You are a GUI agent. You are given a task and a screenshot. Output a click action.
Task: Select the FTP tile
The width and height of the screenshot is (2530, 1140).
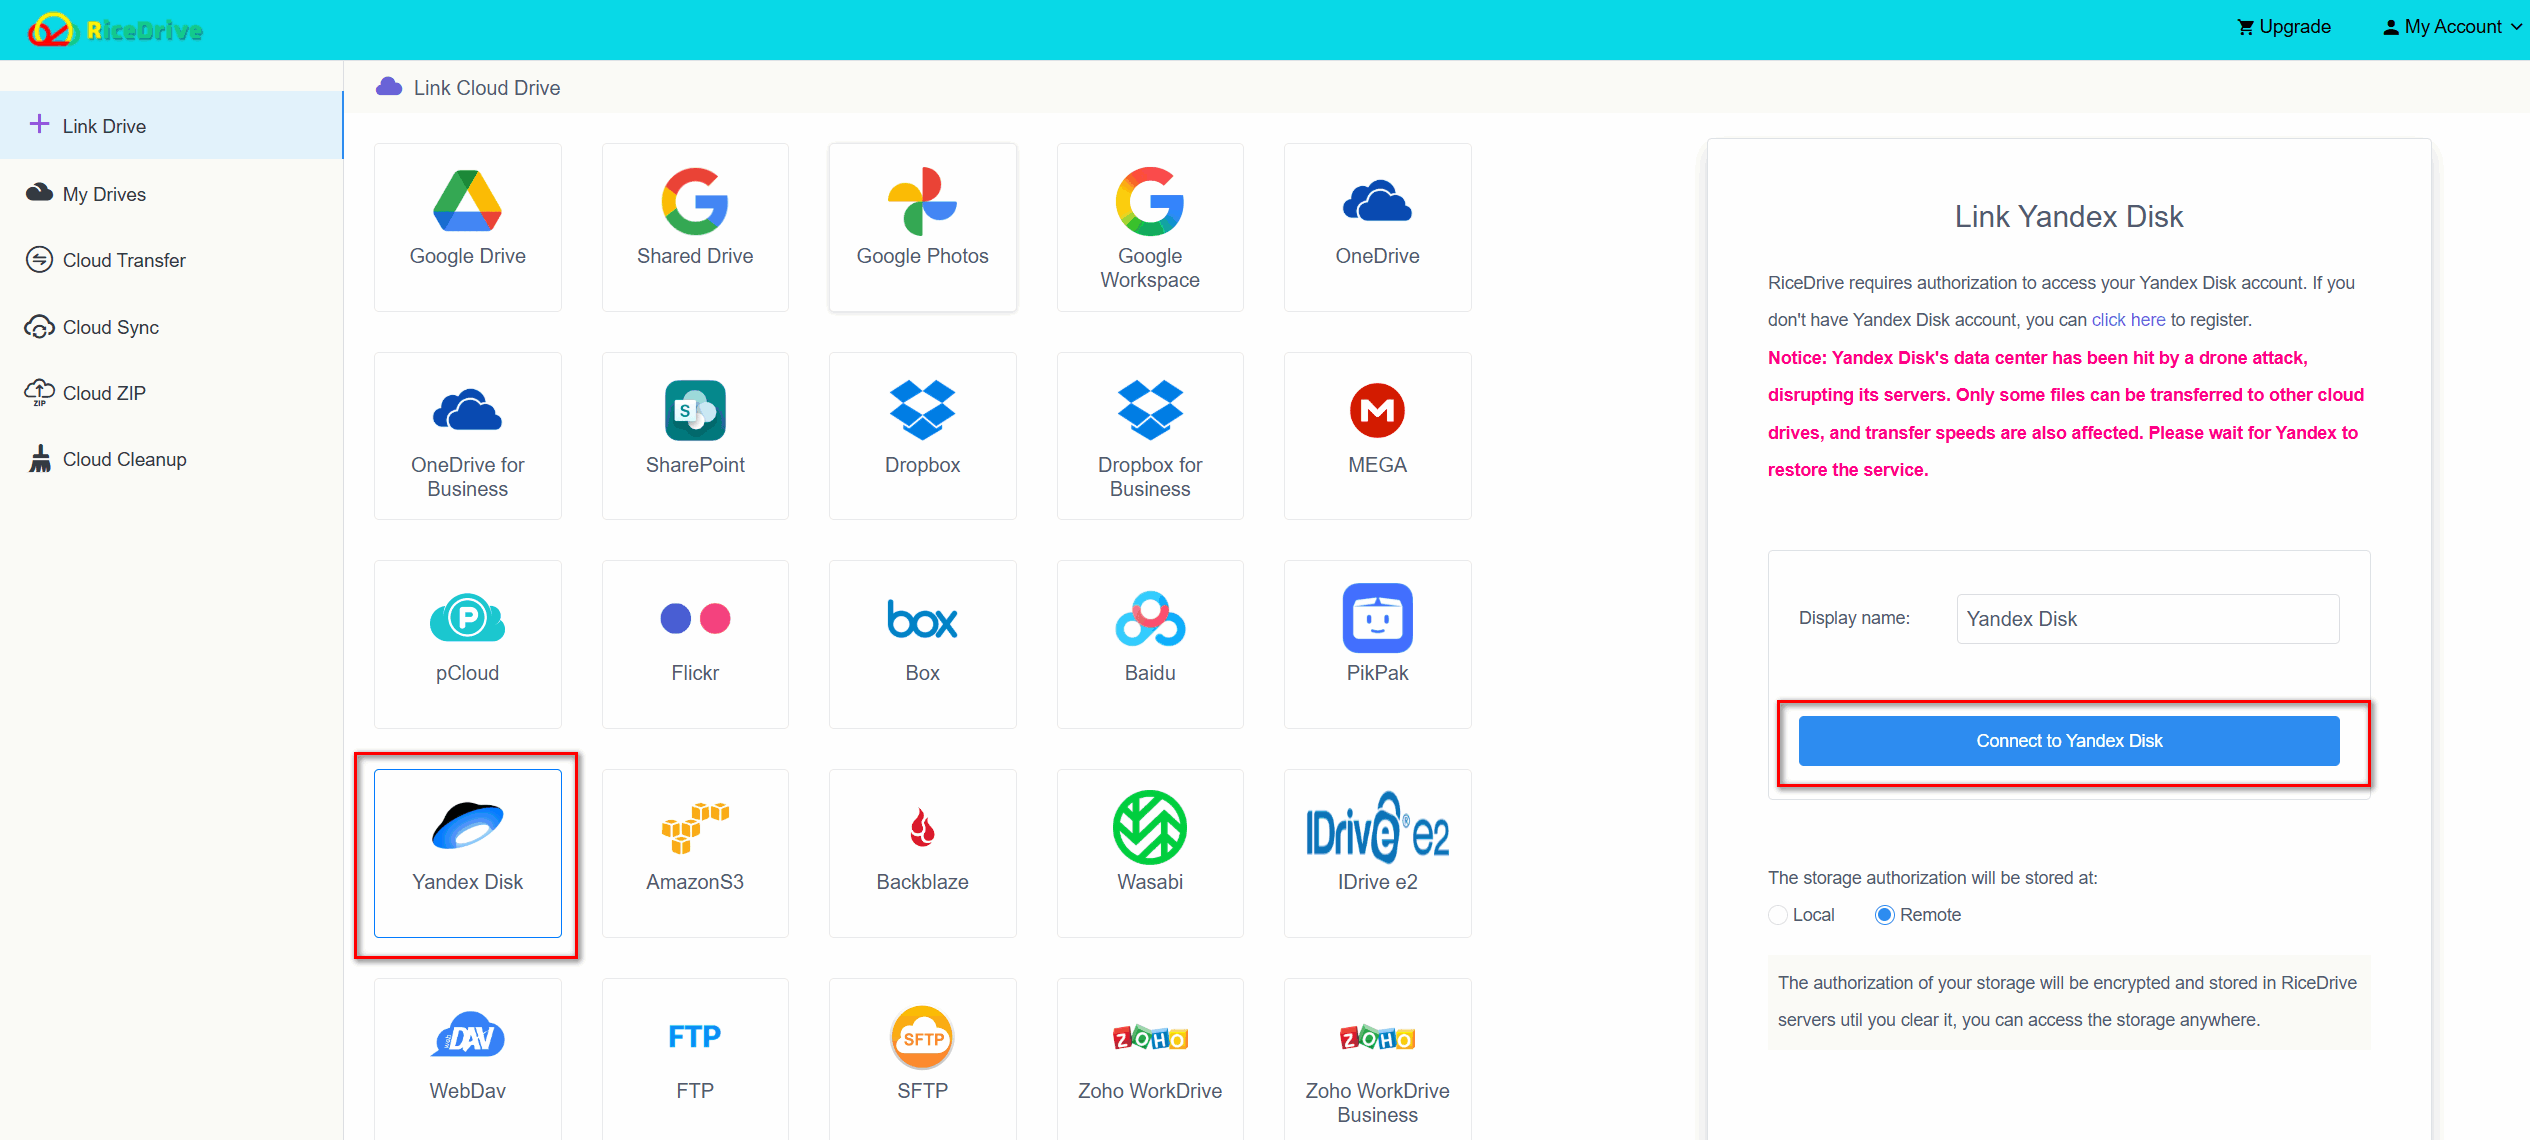point(695,1060)
